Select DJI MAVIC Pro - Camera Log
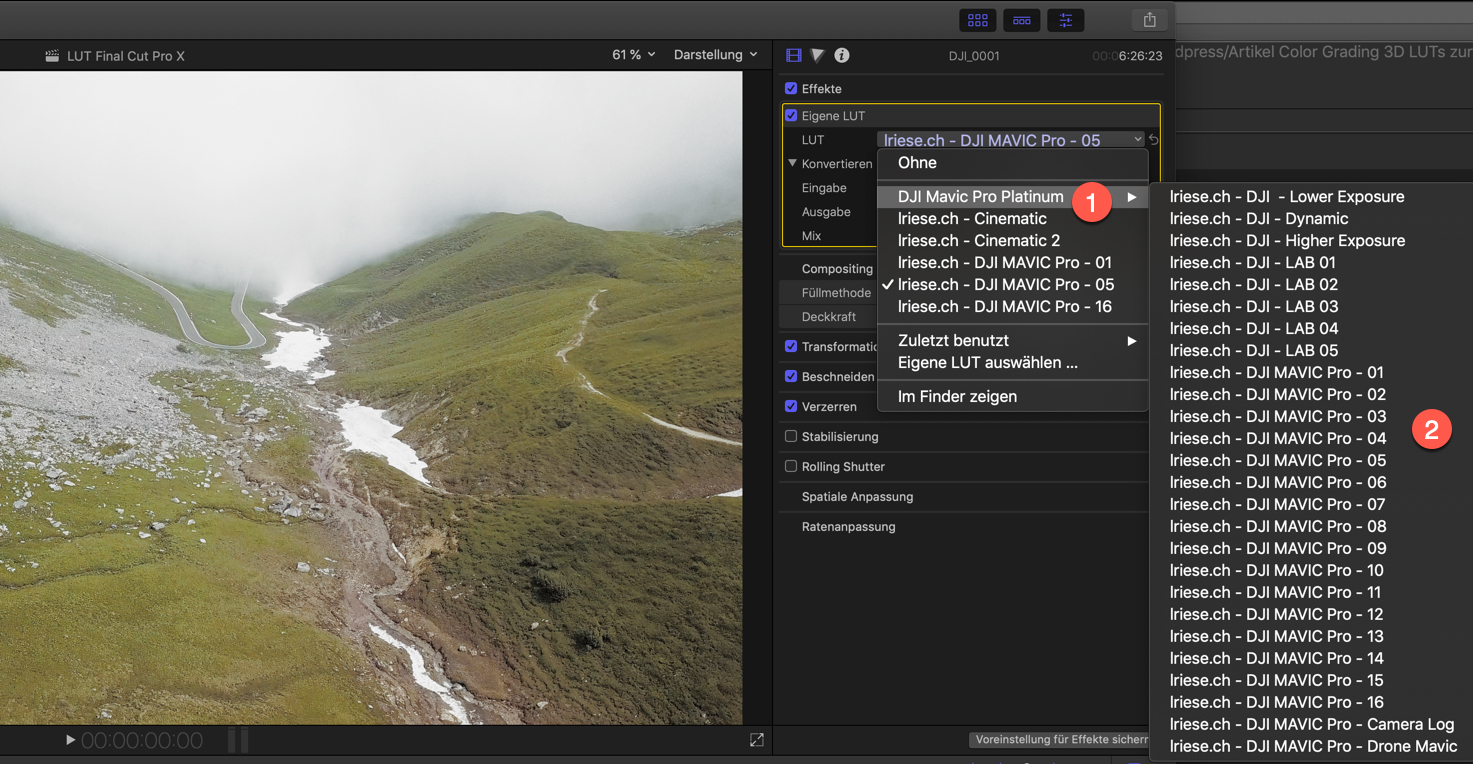This screenshot has height=764, width=1473. coord(1311,725)
